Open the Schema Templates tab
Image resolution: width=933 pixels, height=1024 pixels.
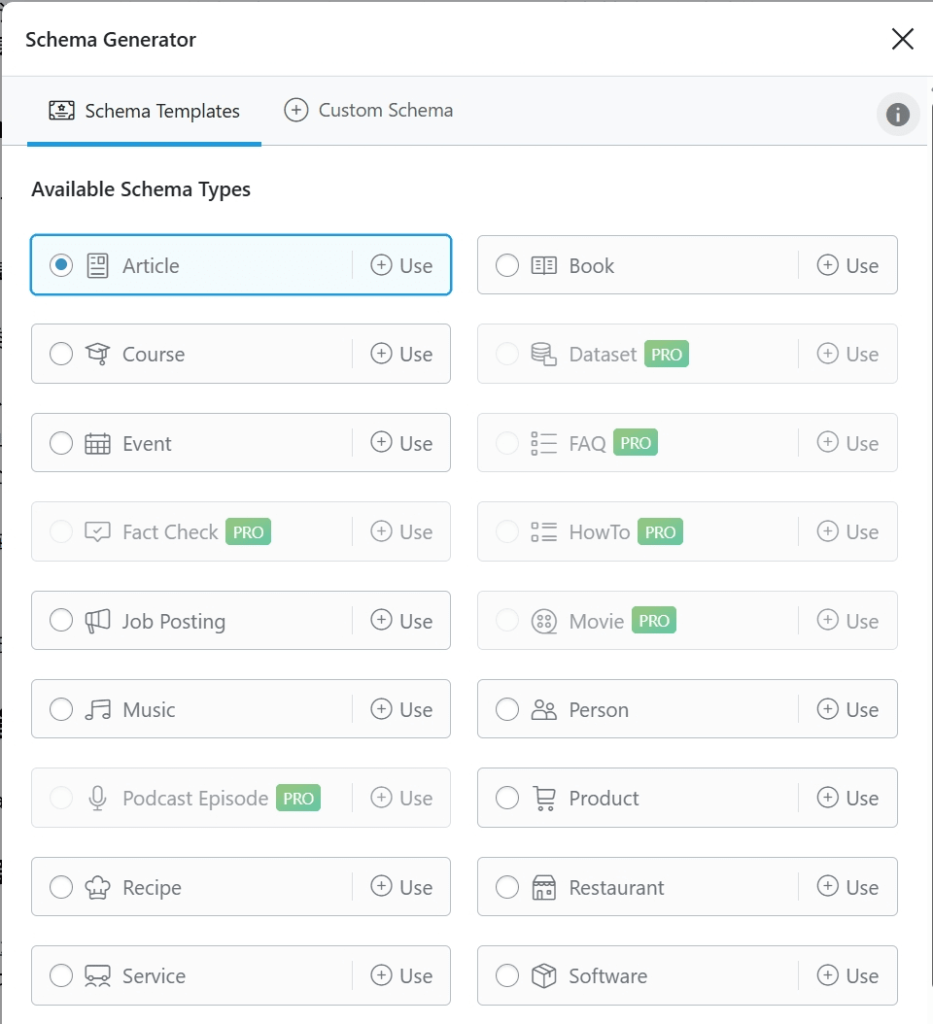tap(144, 112)
